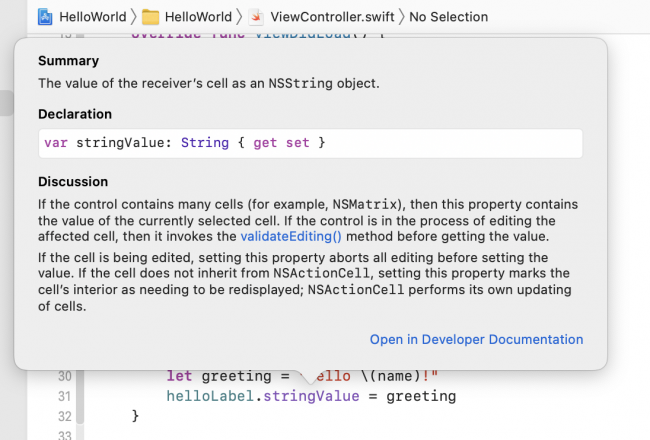Open the HelloWorld project breadcrumb item
The width and height of the screenshot is (650, 440).
(91, 17)
